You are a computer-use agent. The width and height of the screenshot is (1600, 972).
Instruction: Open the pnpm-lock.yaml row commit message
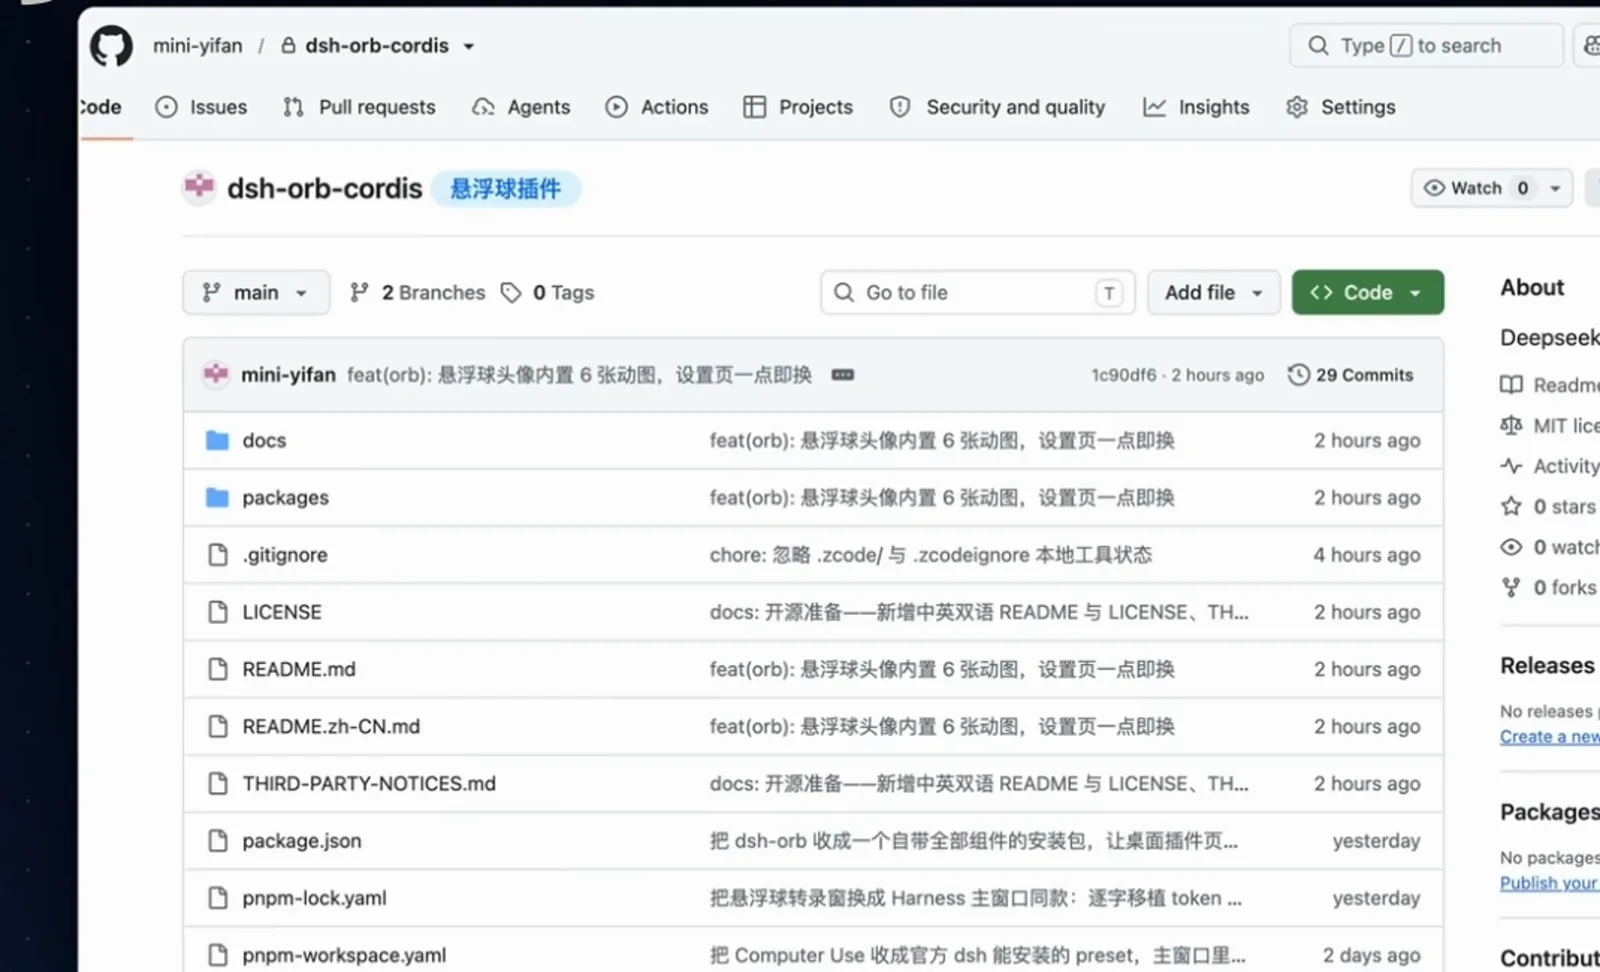tap(975, 898)
